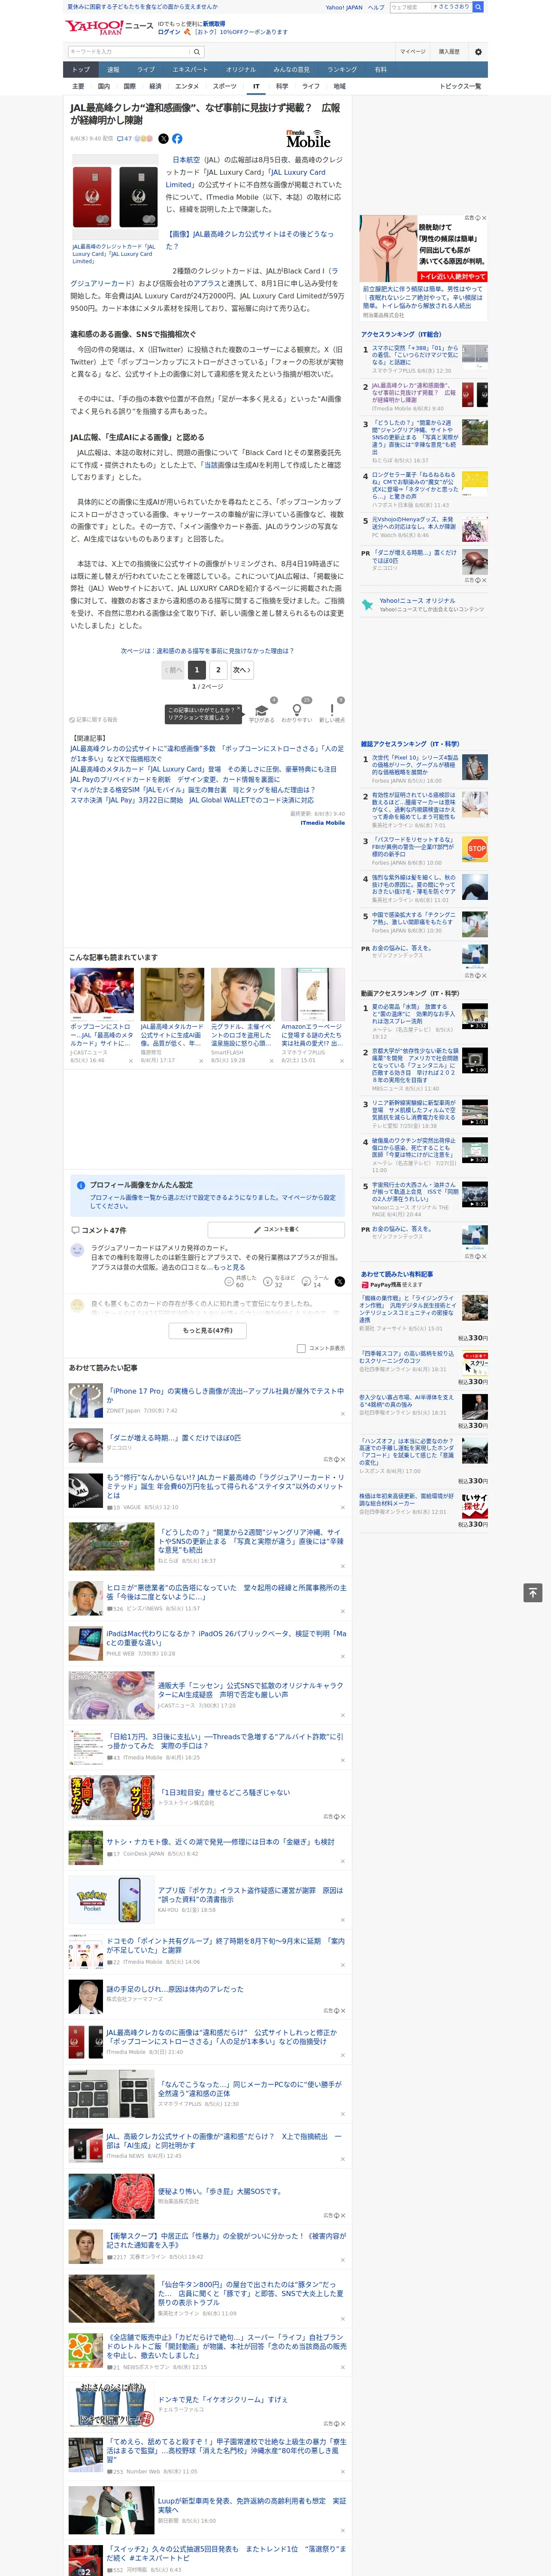
Task: Click the scroll-to-top arrow button
Action: [x=533, y=1593]
